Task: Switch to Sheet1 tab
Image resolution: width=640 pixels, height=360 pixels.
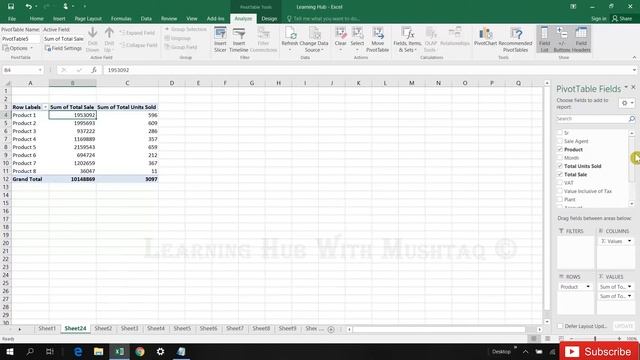Action: (x=47, y=328)
